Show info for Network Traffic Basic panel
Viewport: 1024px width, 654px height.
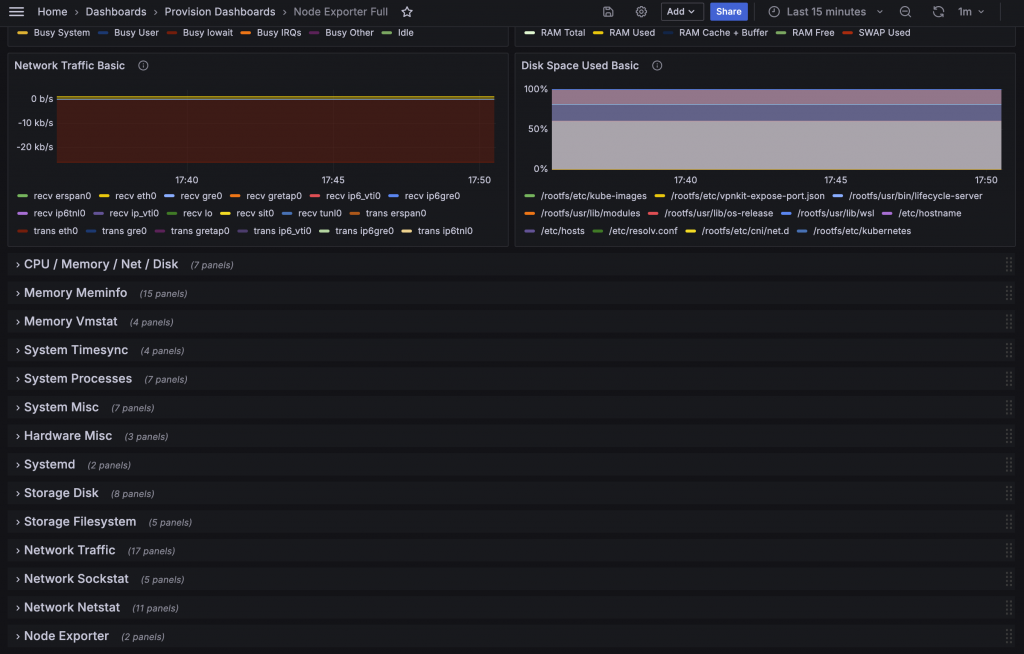143,65
